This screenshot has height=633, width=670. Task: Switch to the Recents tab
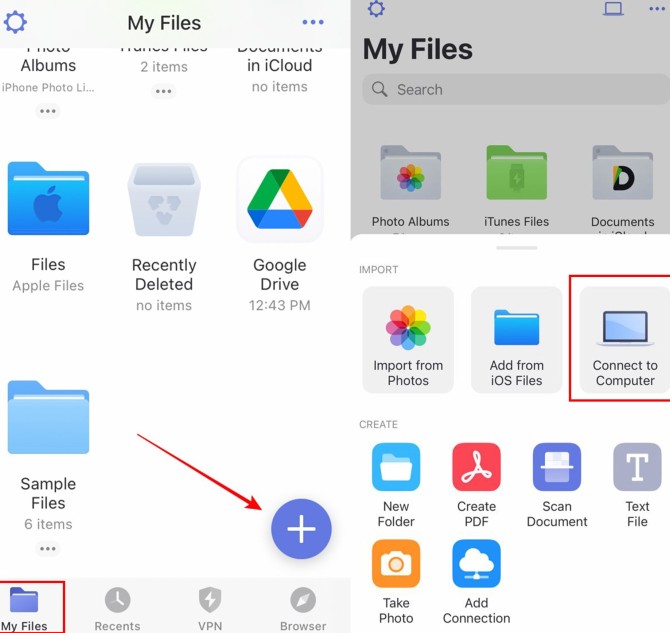tap(117, 608)
